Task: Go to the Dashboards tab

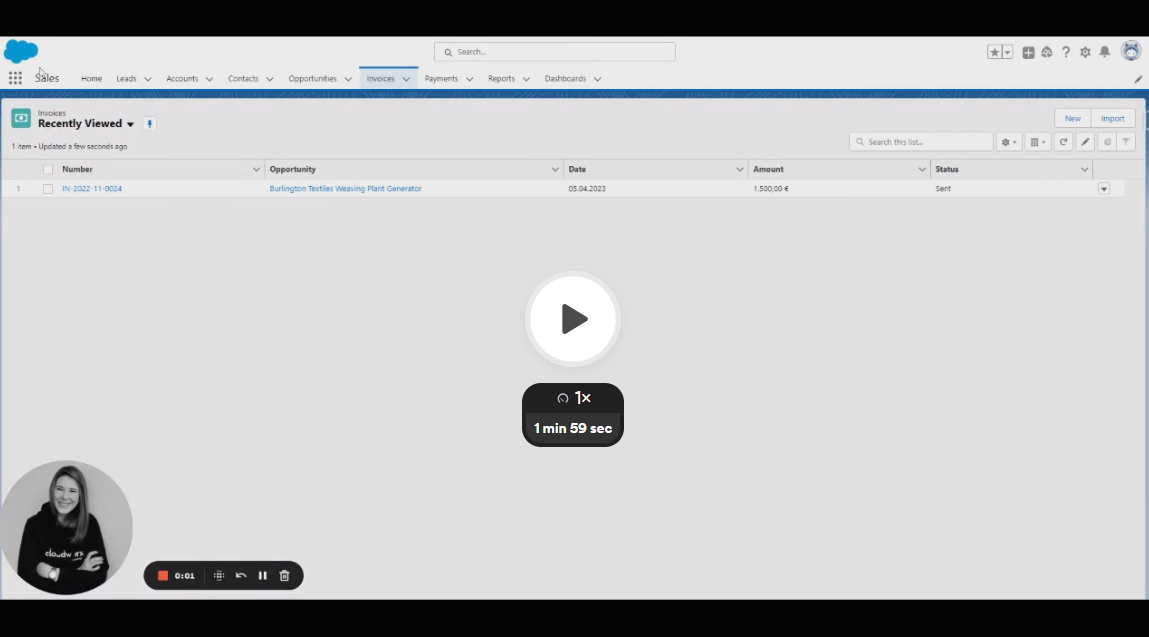Action: pos(565,78)
